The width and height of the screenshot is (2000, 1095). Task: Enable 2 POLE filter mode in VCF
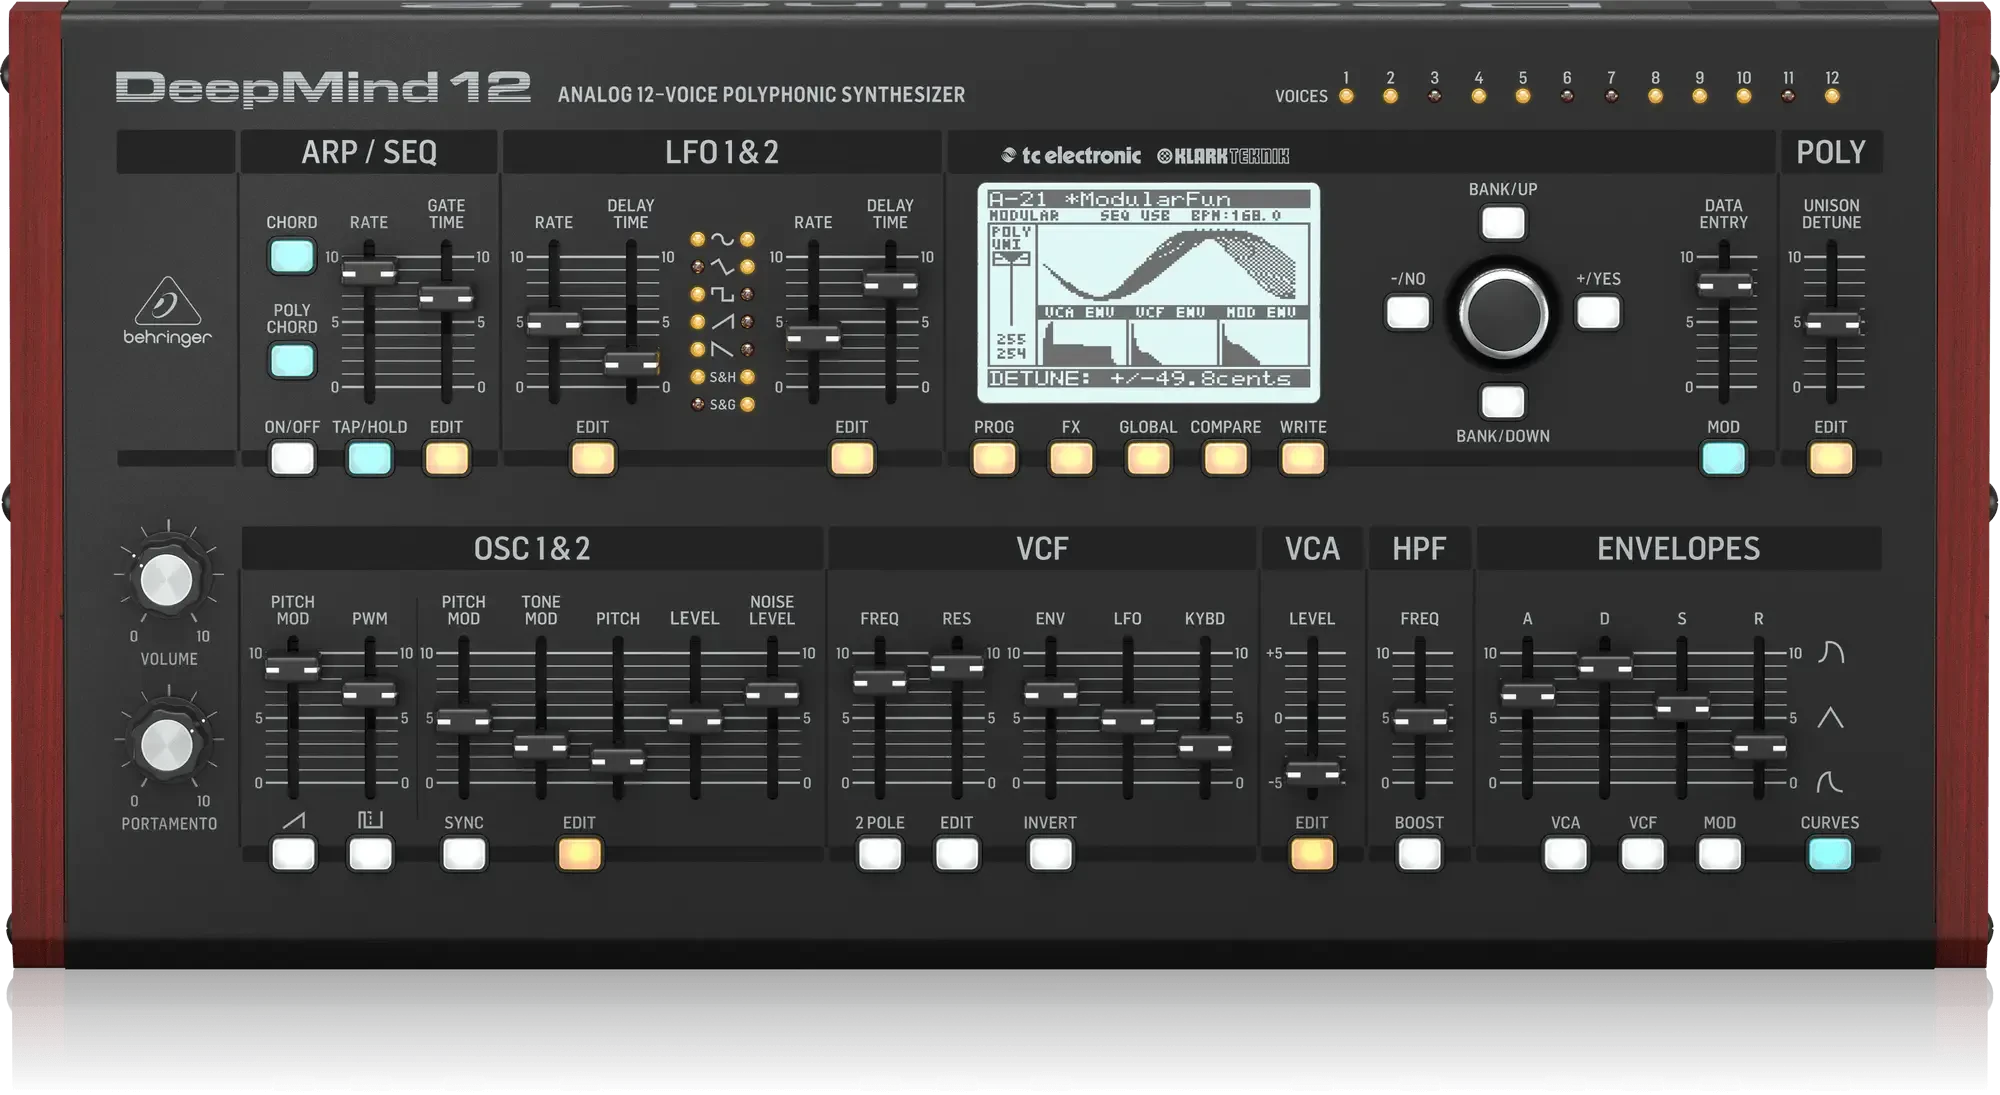(x=879, y=855)
